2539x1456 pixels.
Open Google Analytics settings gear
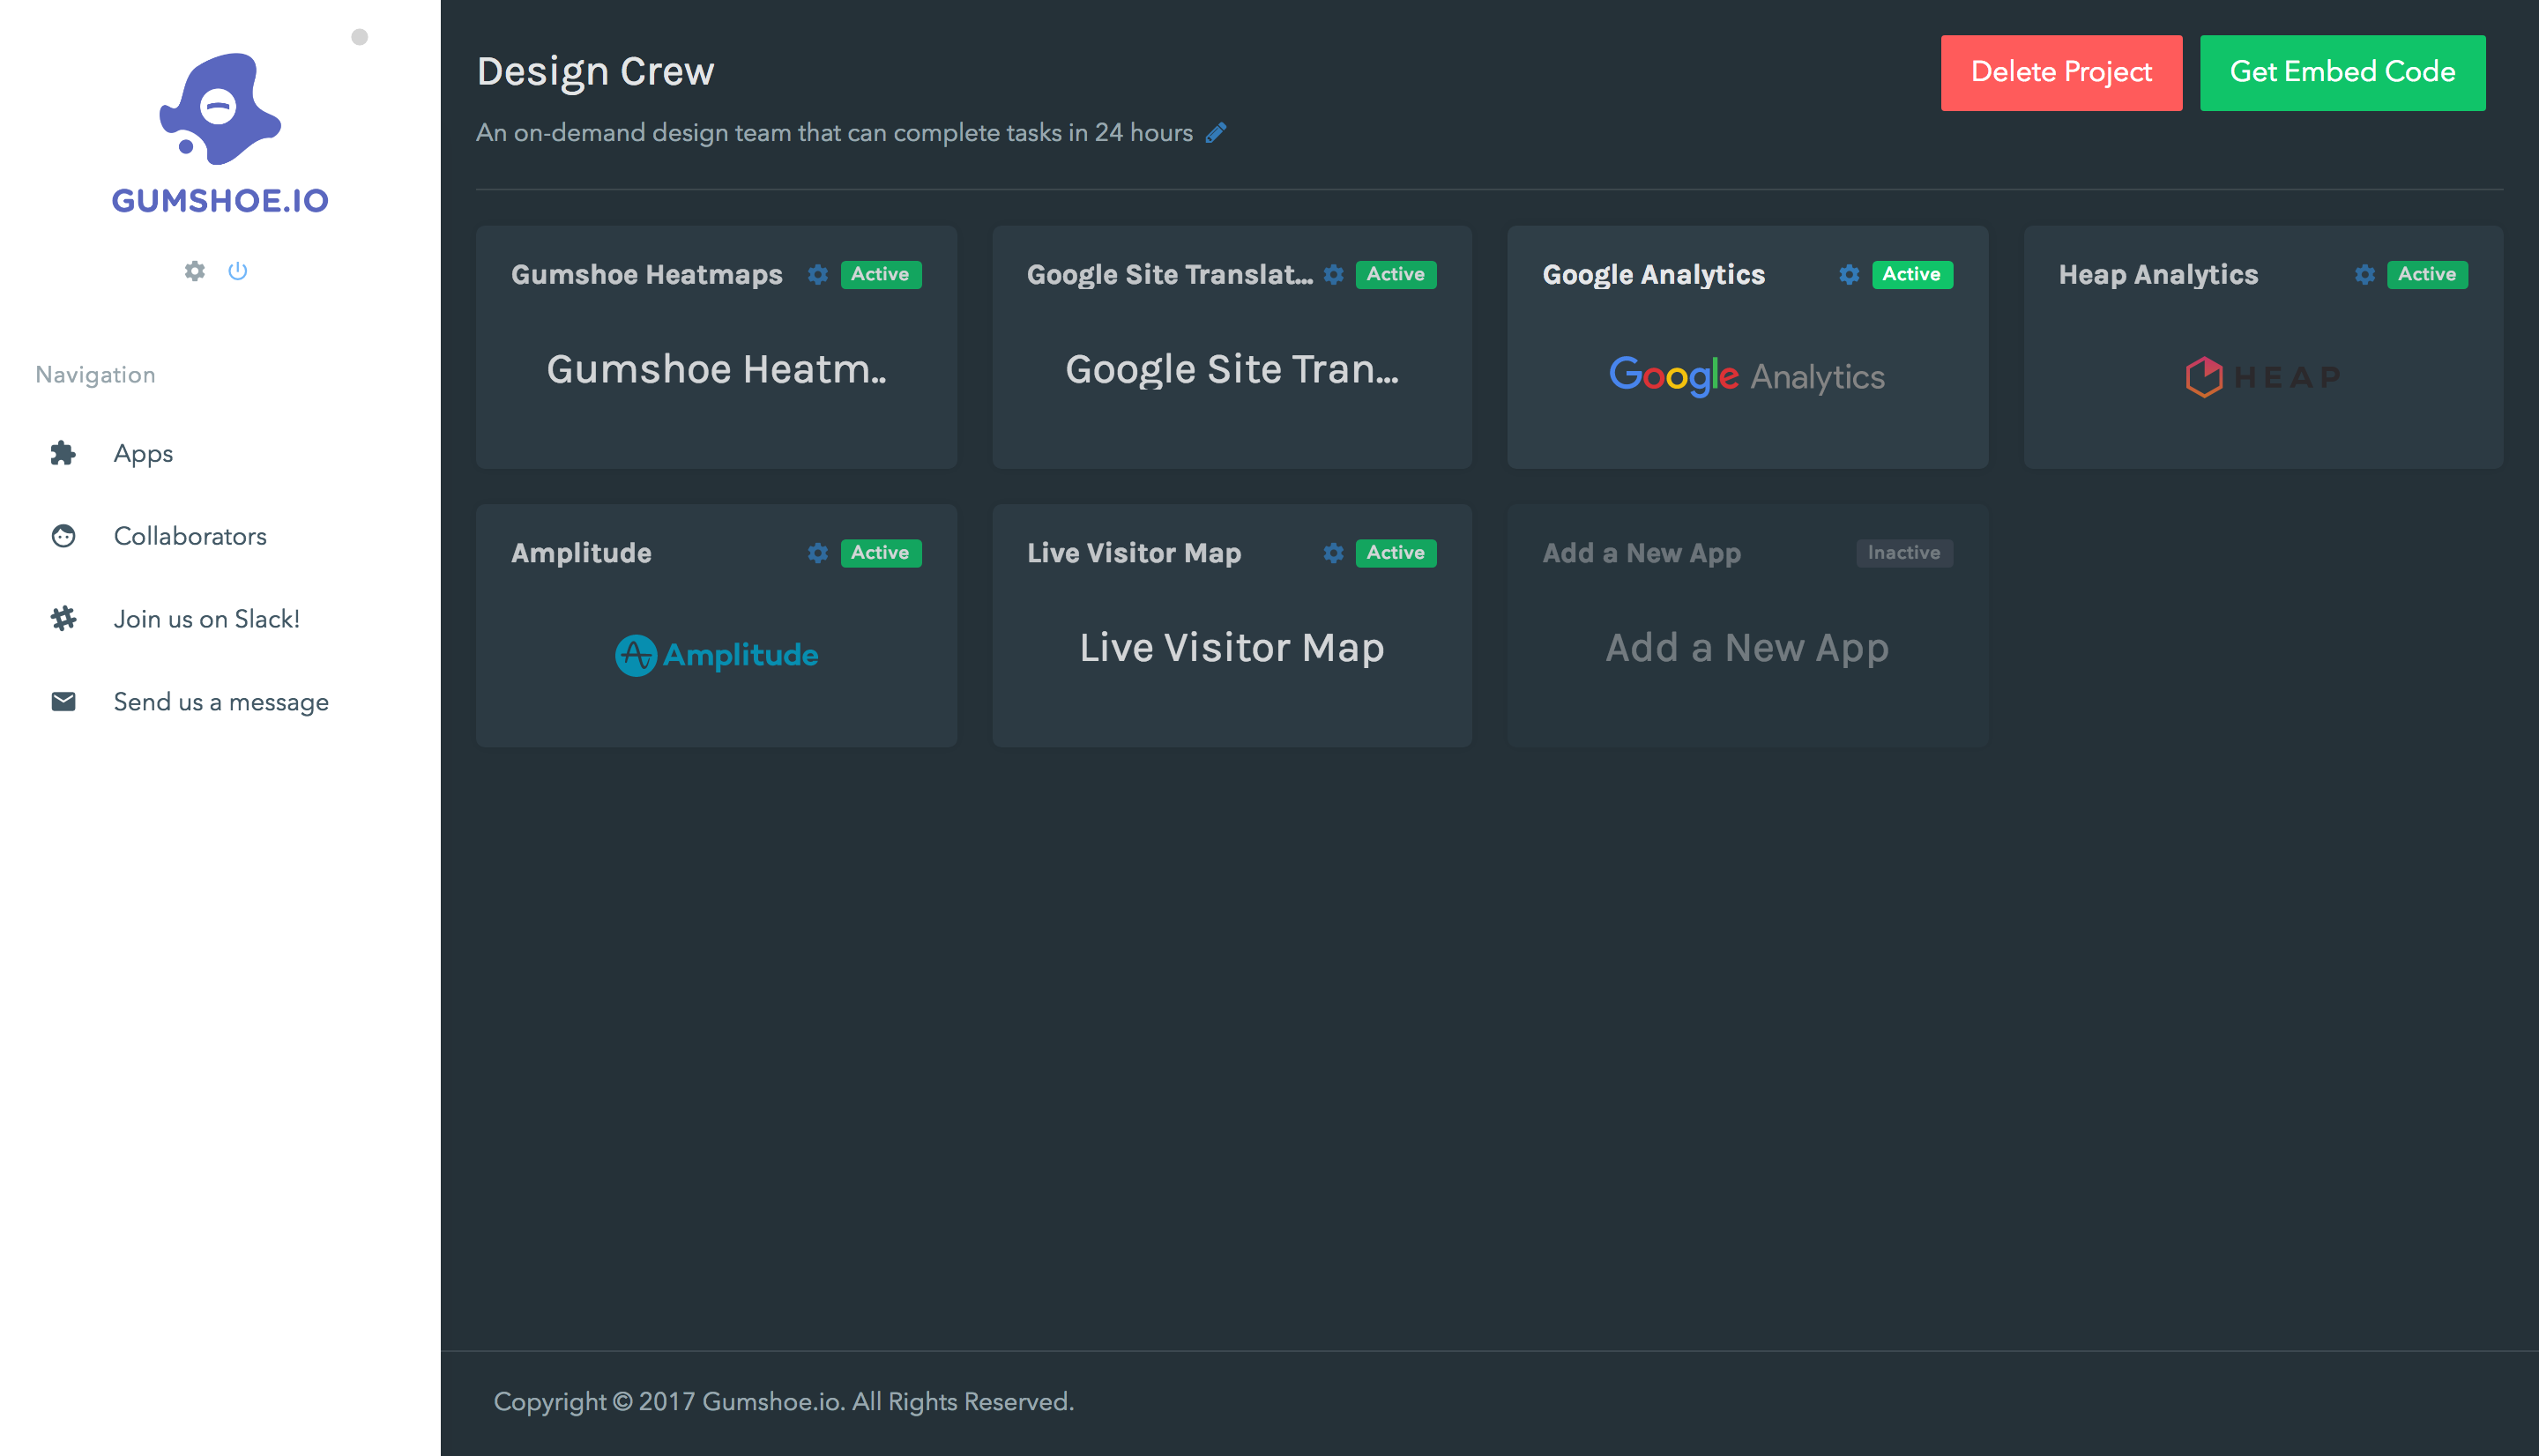[x=1849, y=275]
